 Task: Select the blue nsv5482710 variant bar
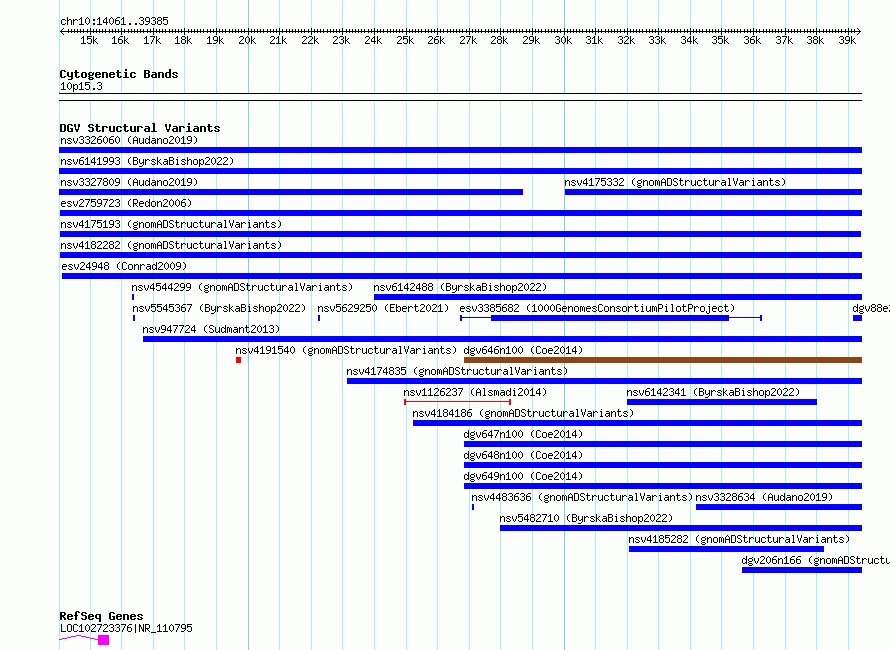point(681,528)
